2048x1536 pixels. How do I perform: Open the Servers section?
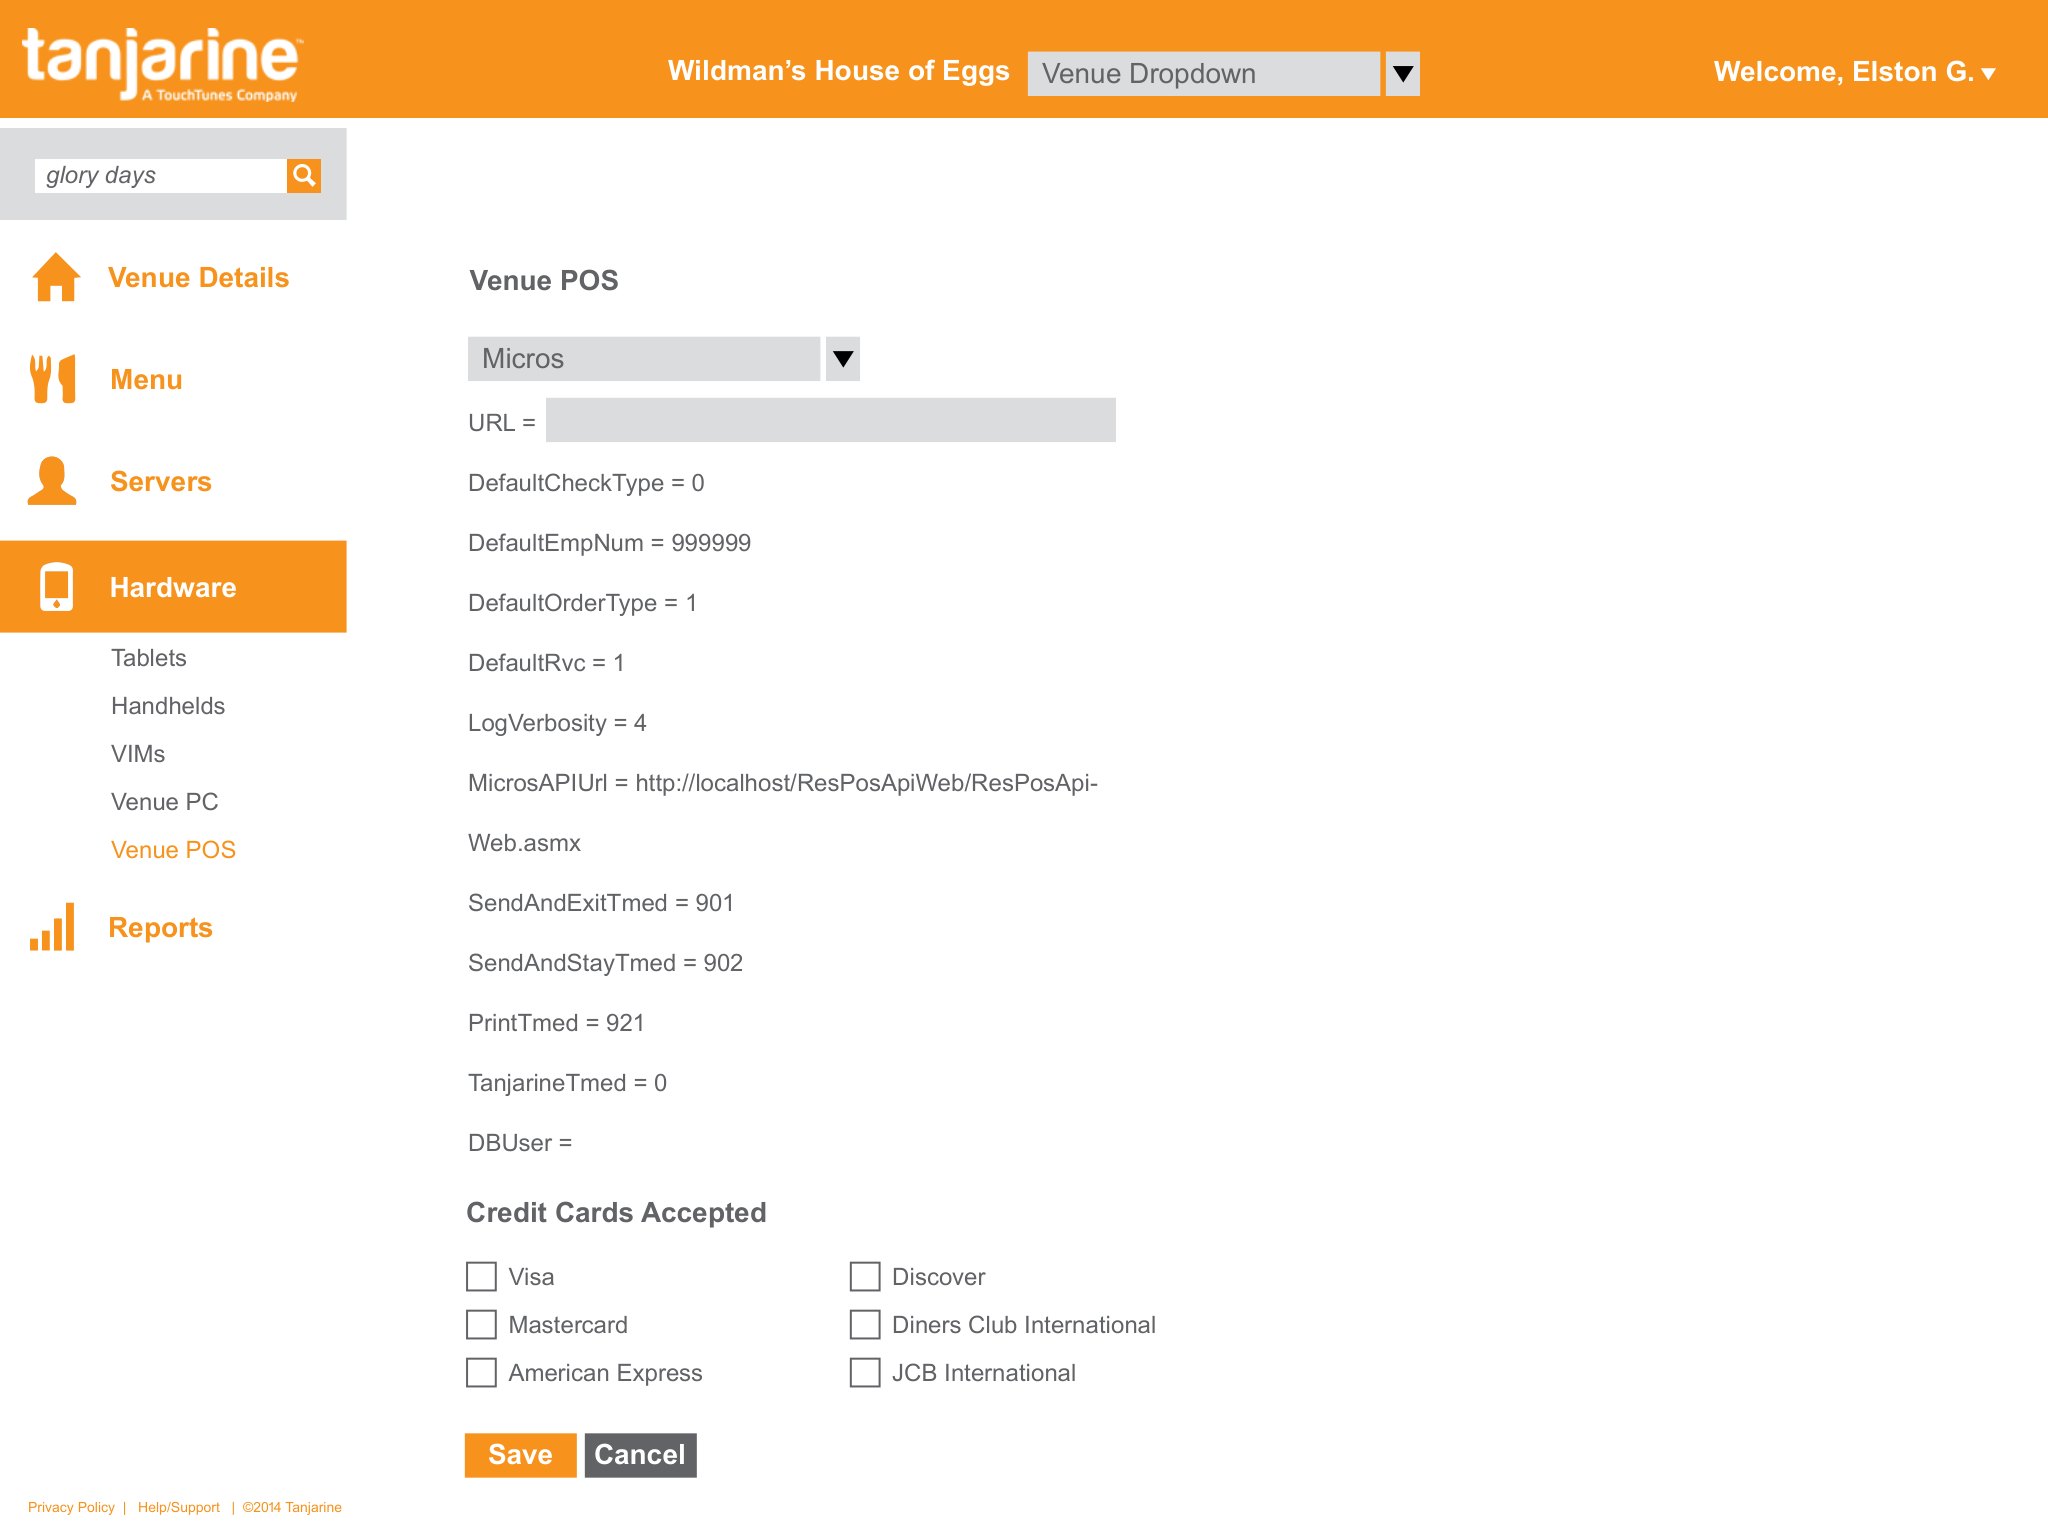coord(161,482)
